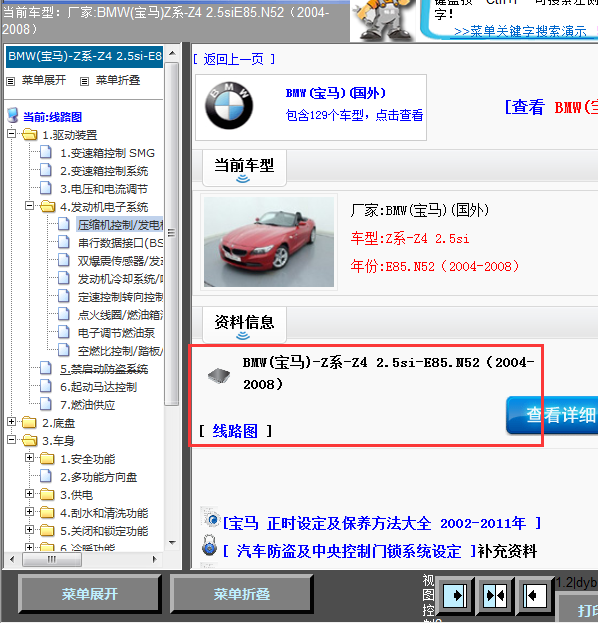This screenshot has width=598, height=624.
Task: Click sidebar vertical scrollbar up arrow
Action: 172,53
